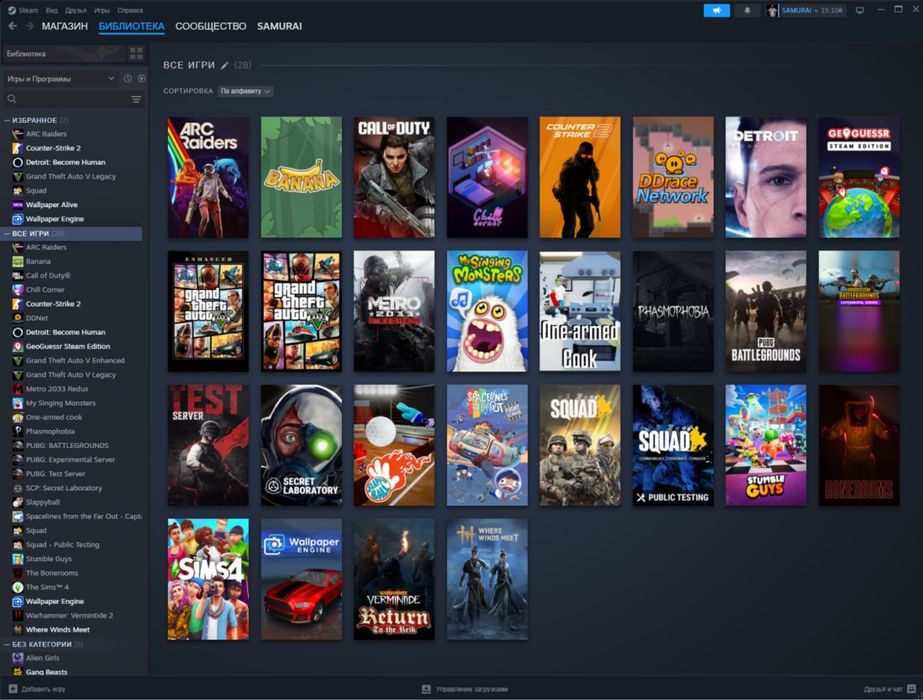Click the back navigation arrow
Screen dimensions: 923x700
coord(13,26)
